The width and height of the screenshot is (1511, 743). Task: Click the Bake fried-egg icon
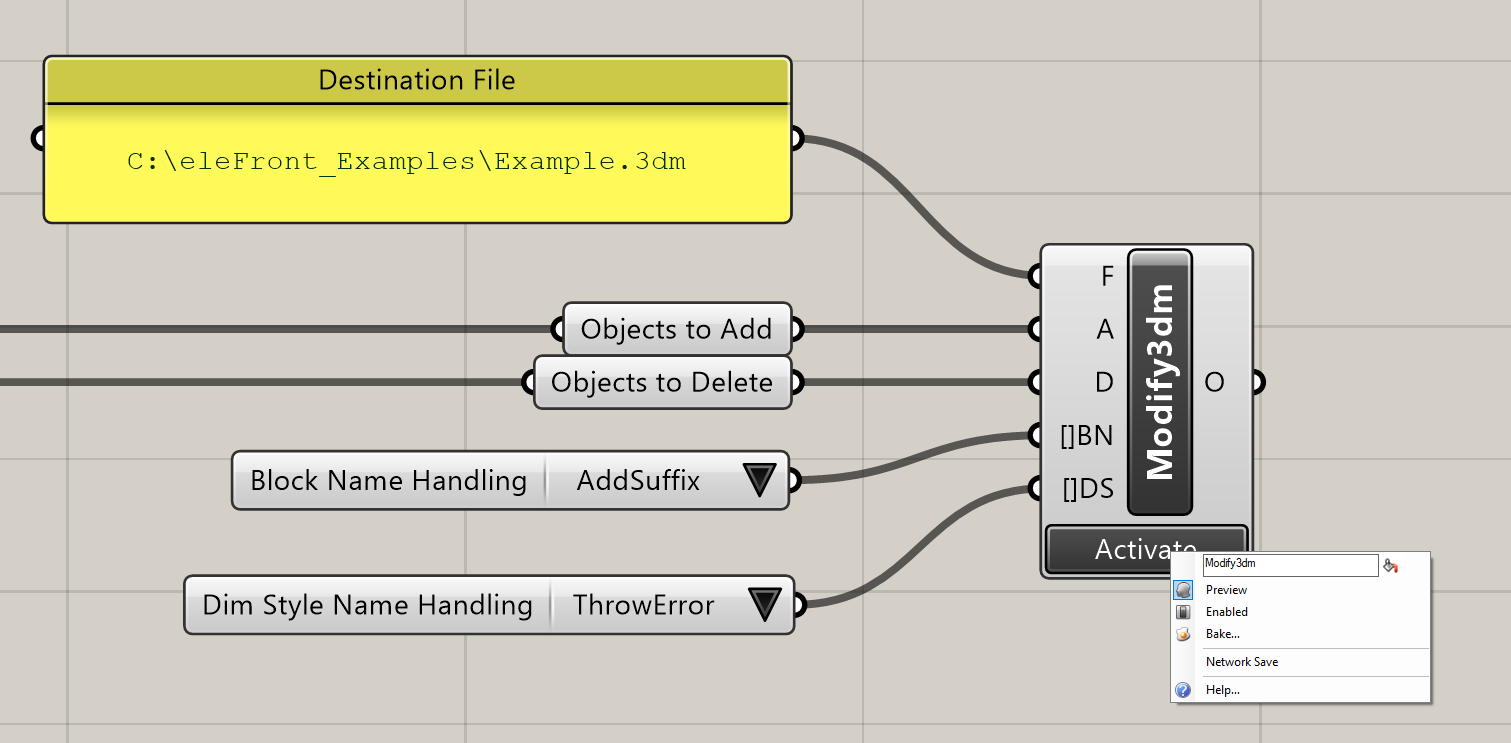[x=1183, y=633]
